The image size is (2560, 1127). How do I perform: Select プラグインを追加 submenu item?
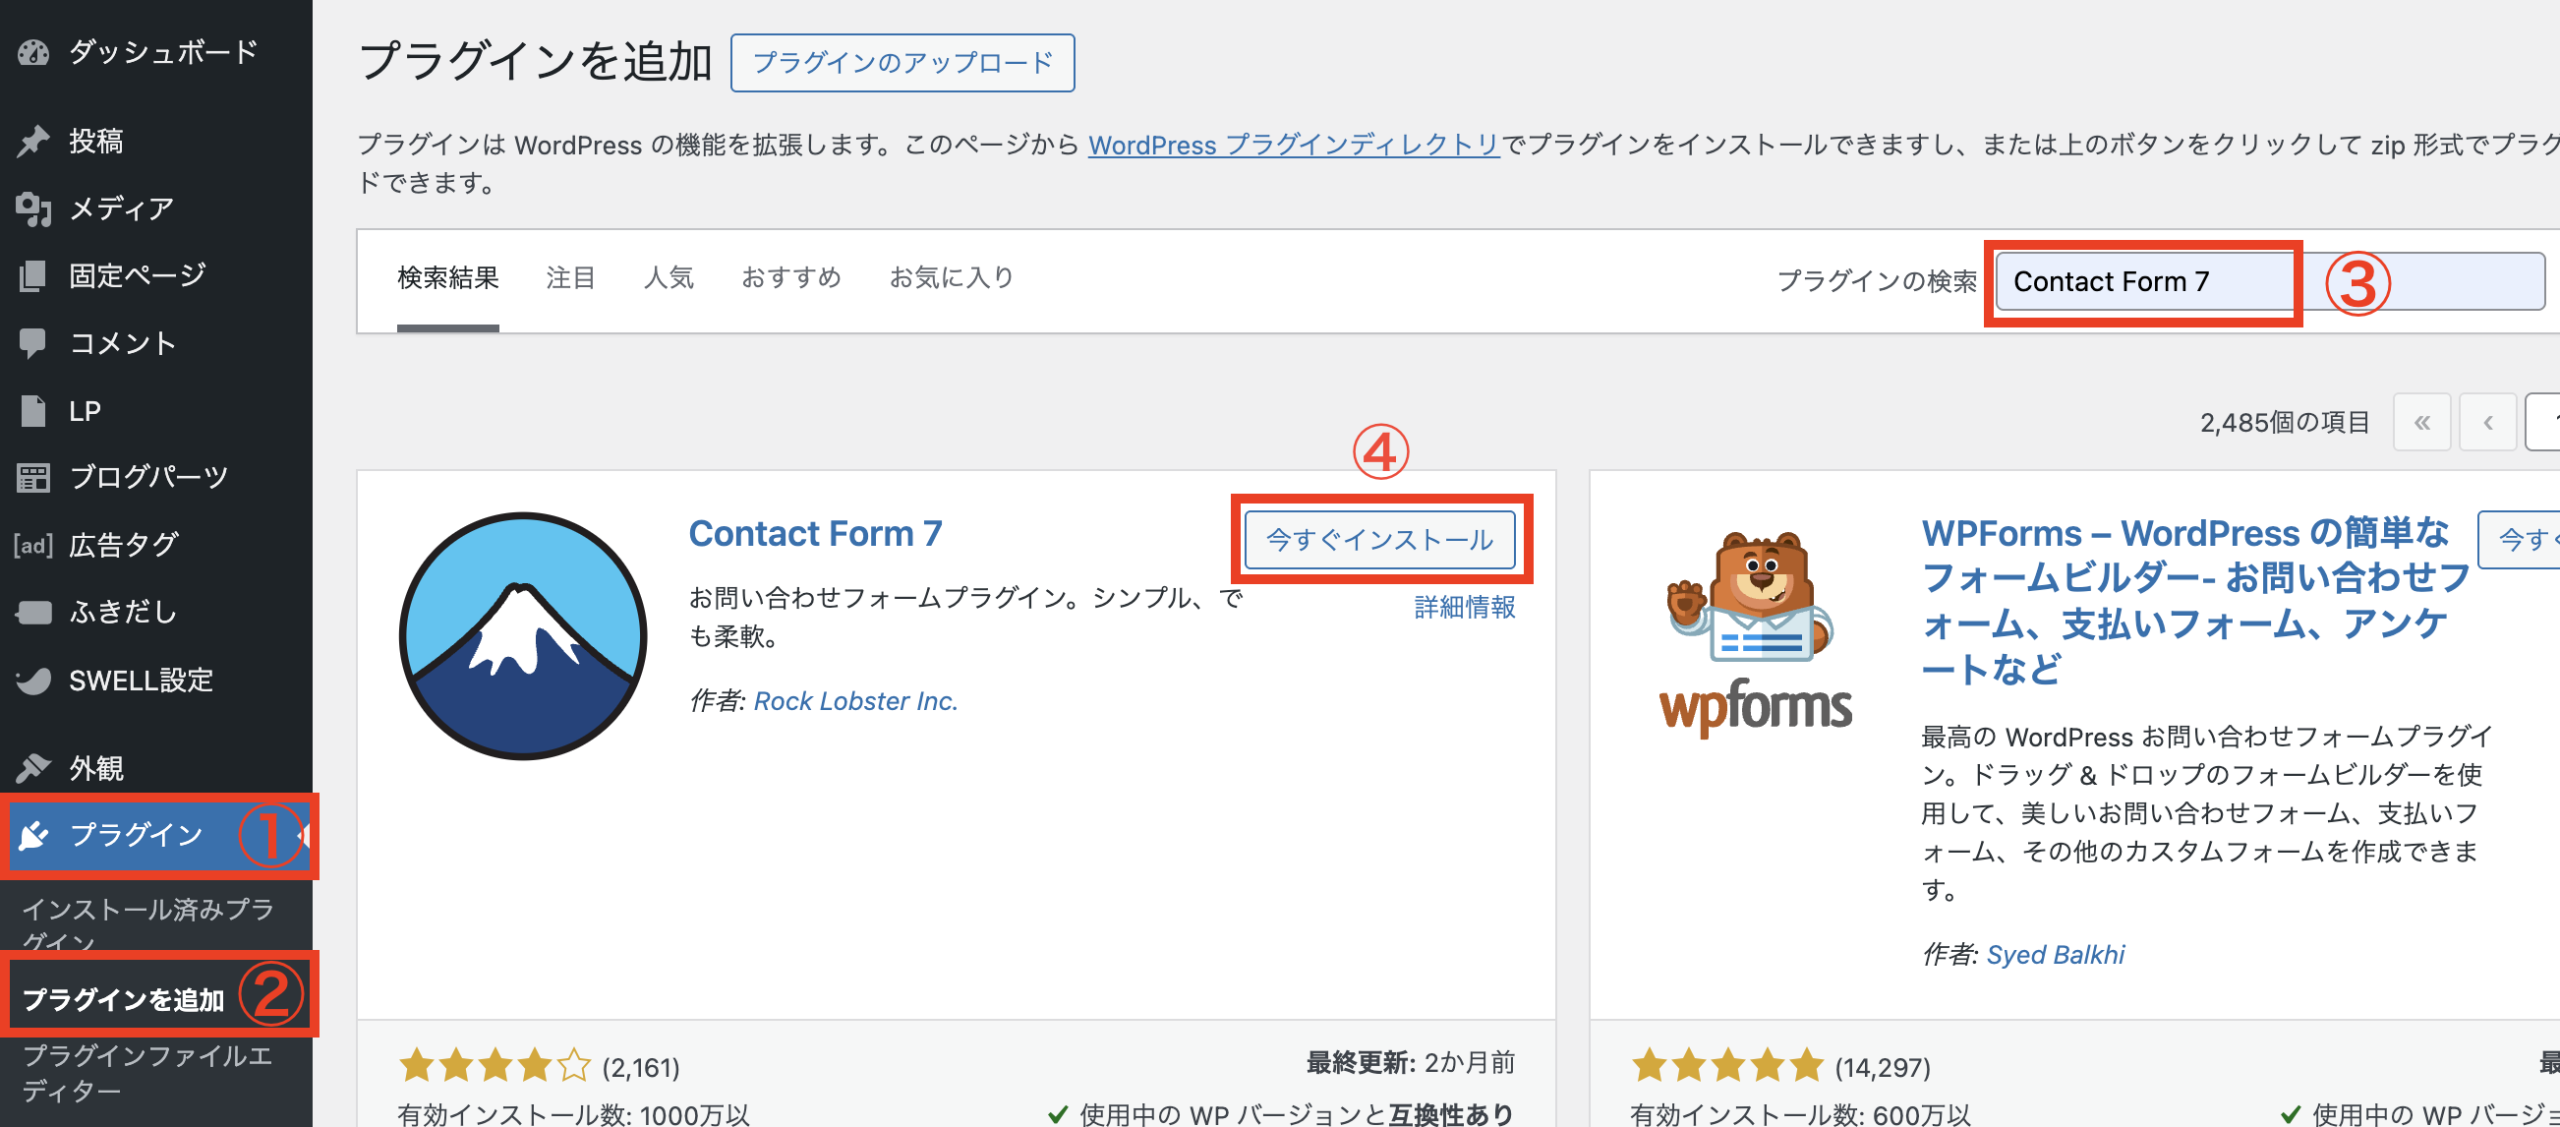(x=123, y=999)
